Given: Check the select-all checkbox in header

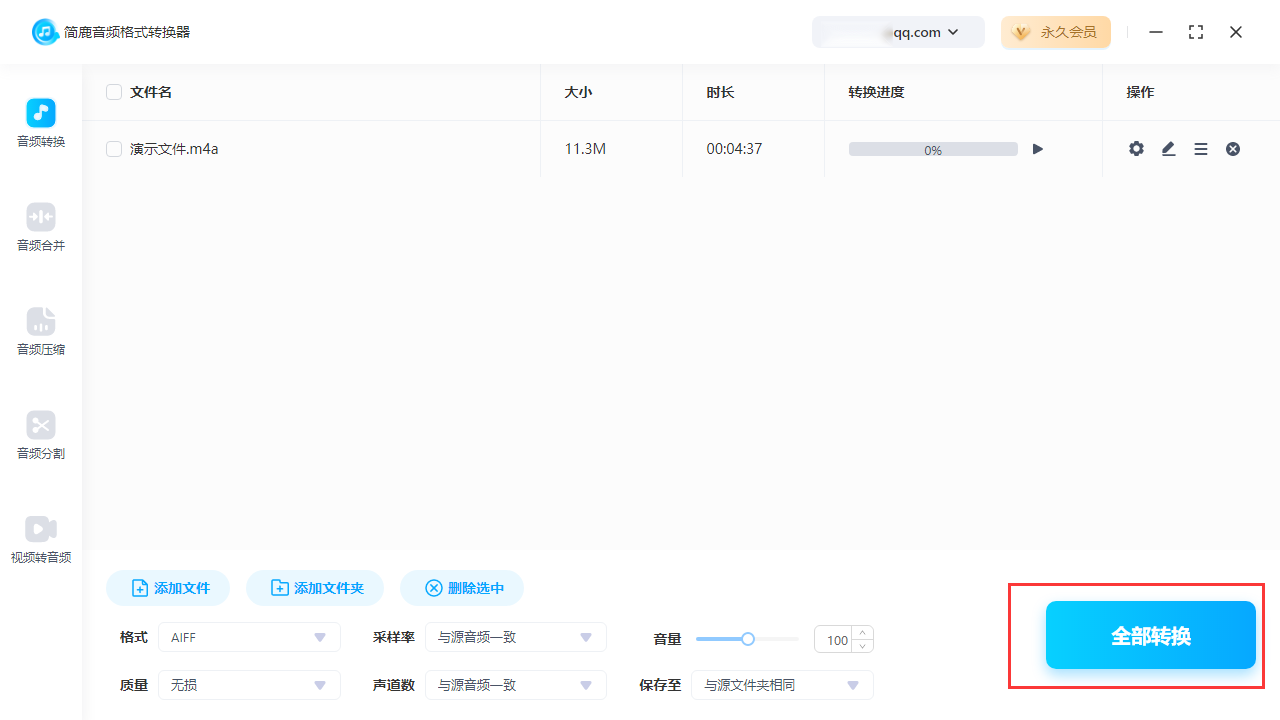Looking at the screenshot, I should (x=113, y=91).
